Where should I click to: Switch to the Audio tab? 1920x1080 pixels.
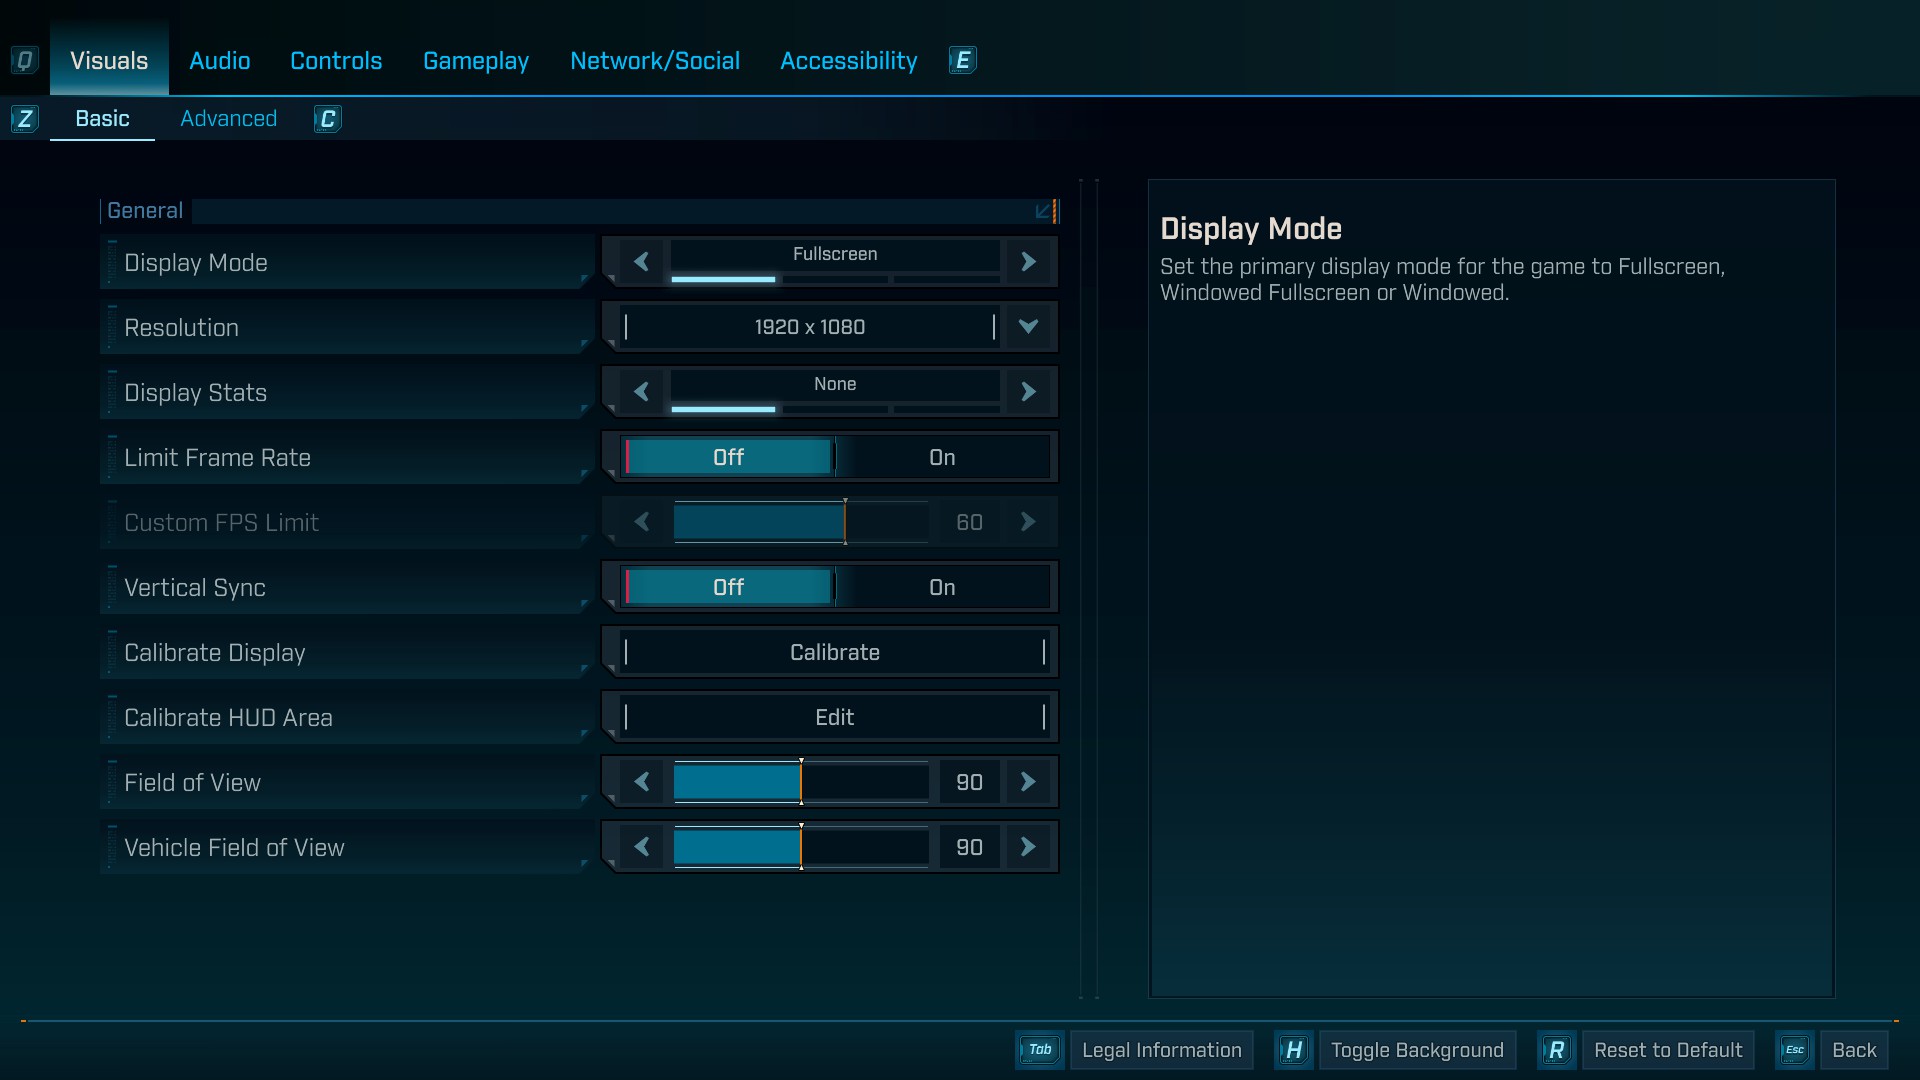[219, 61]
